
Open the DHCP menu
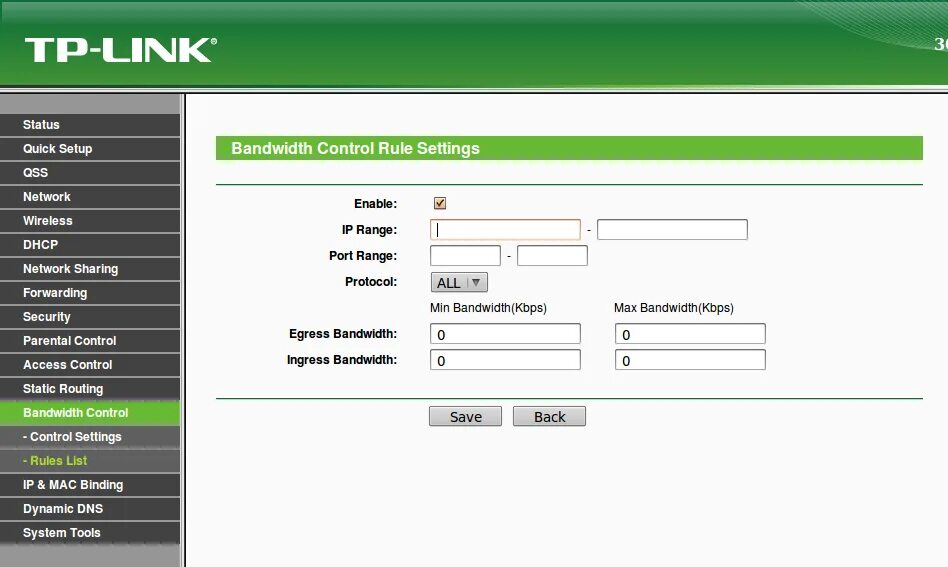point(90,245)
